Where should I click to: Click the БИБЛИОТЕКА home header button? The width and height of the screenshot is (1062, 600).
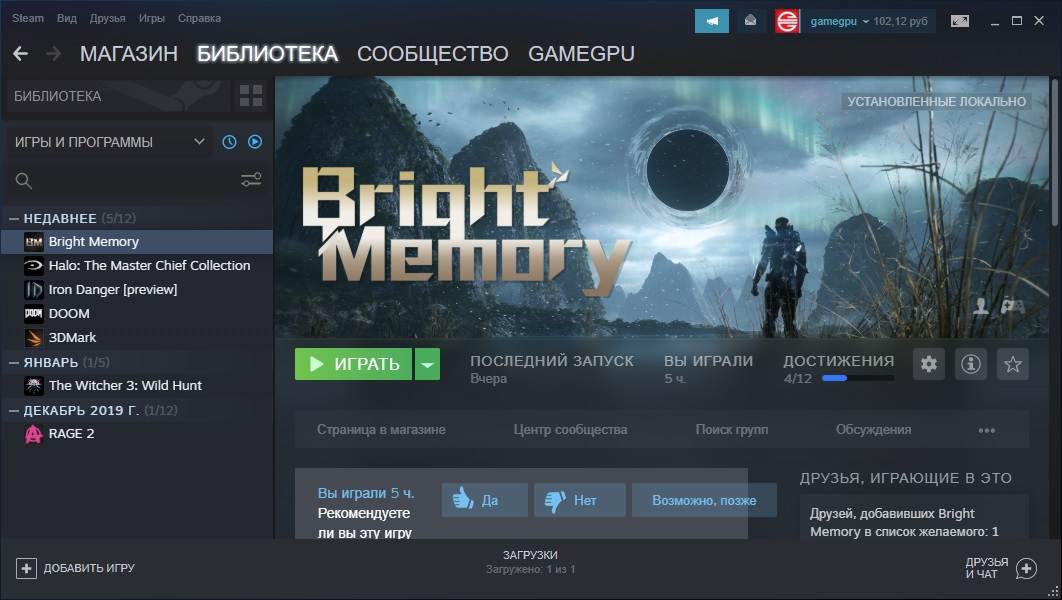119,95
